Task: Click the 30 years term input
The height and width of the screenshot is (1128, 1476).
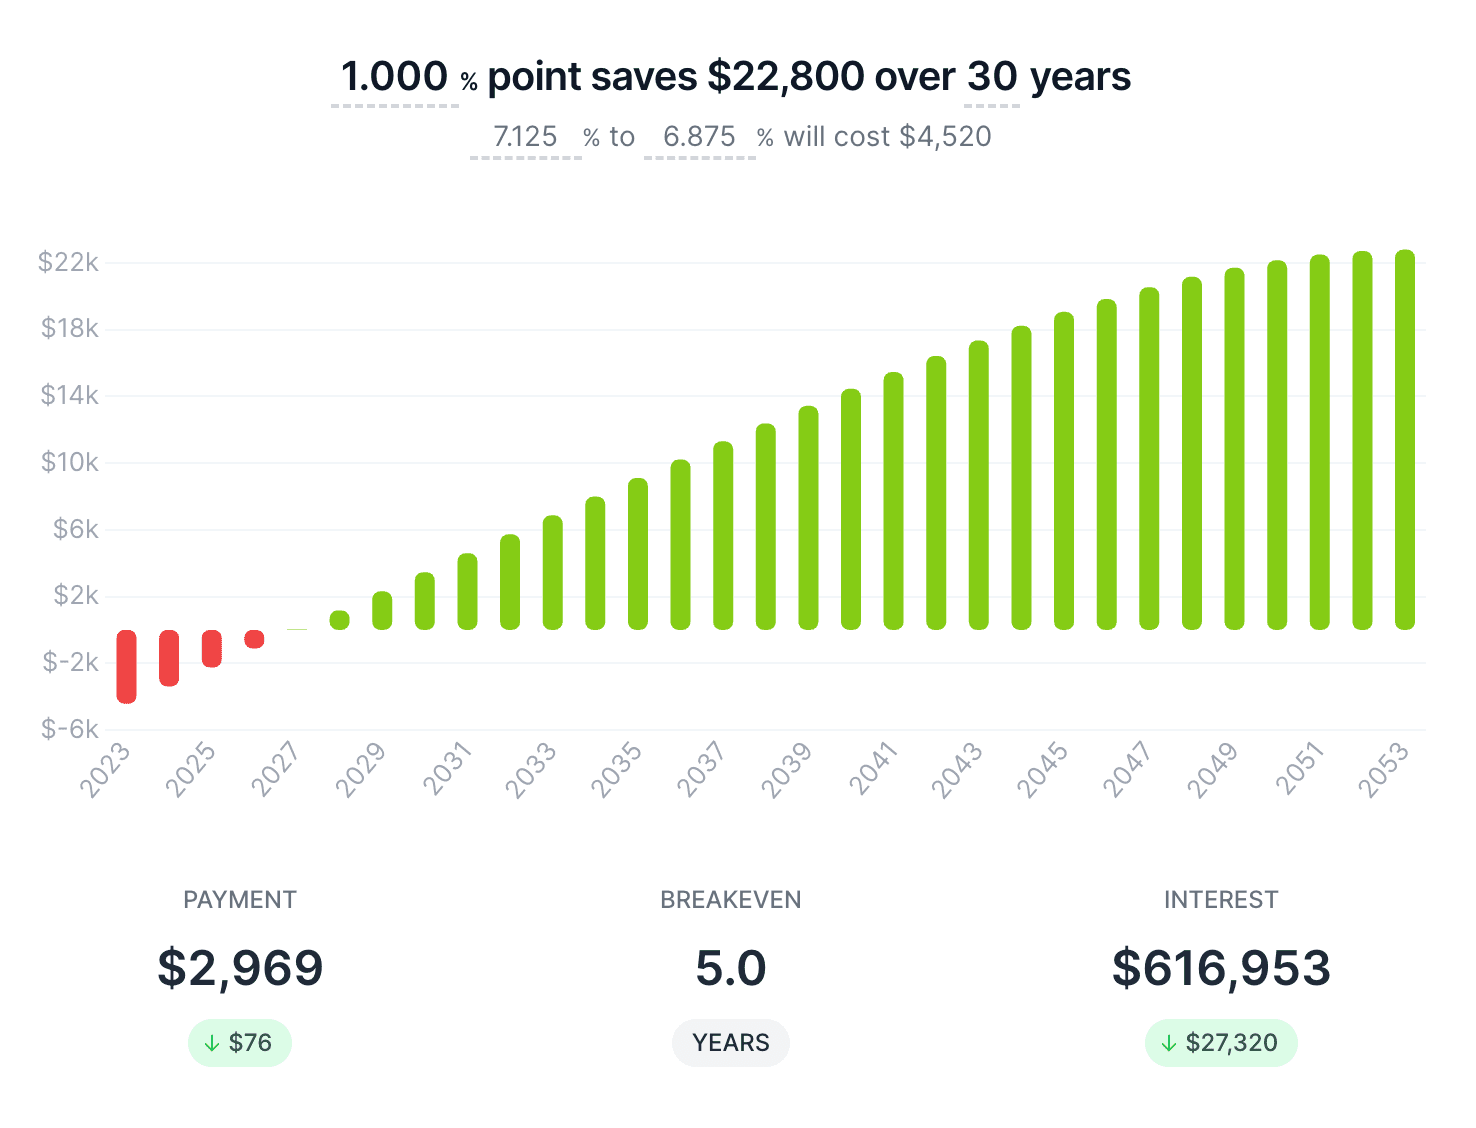Action: click(992, 77)
